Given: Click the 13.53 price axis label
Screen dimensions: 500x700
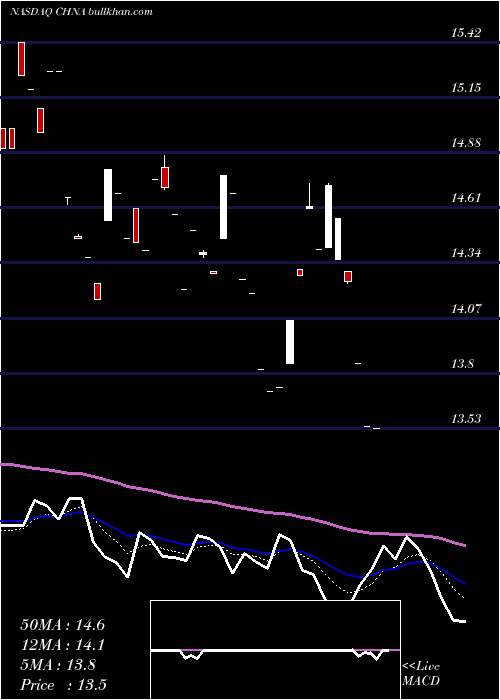Looking at the screenshot, I should [466, 419].
